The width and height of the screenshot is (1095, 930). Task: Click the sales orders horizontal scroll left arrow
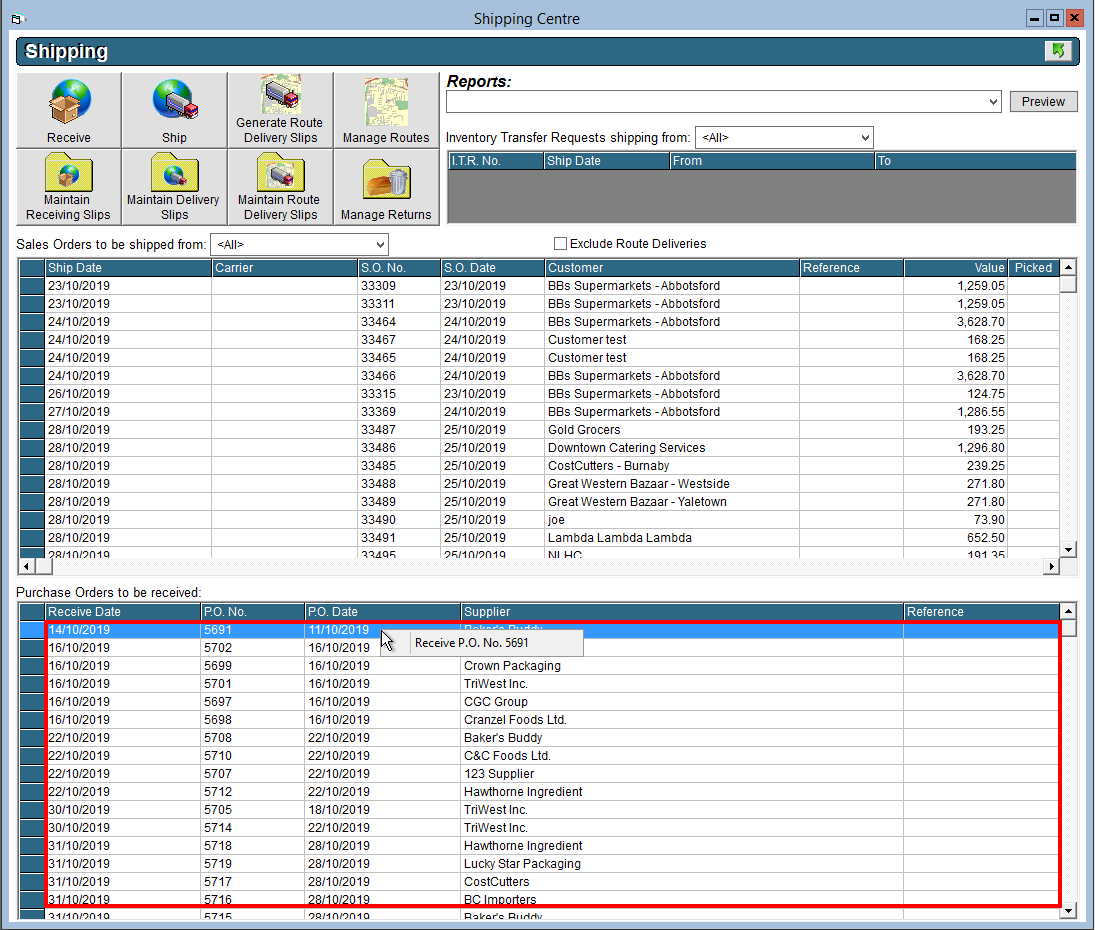pos(27,566)
